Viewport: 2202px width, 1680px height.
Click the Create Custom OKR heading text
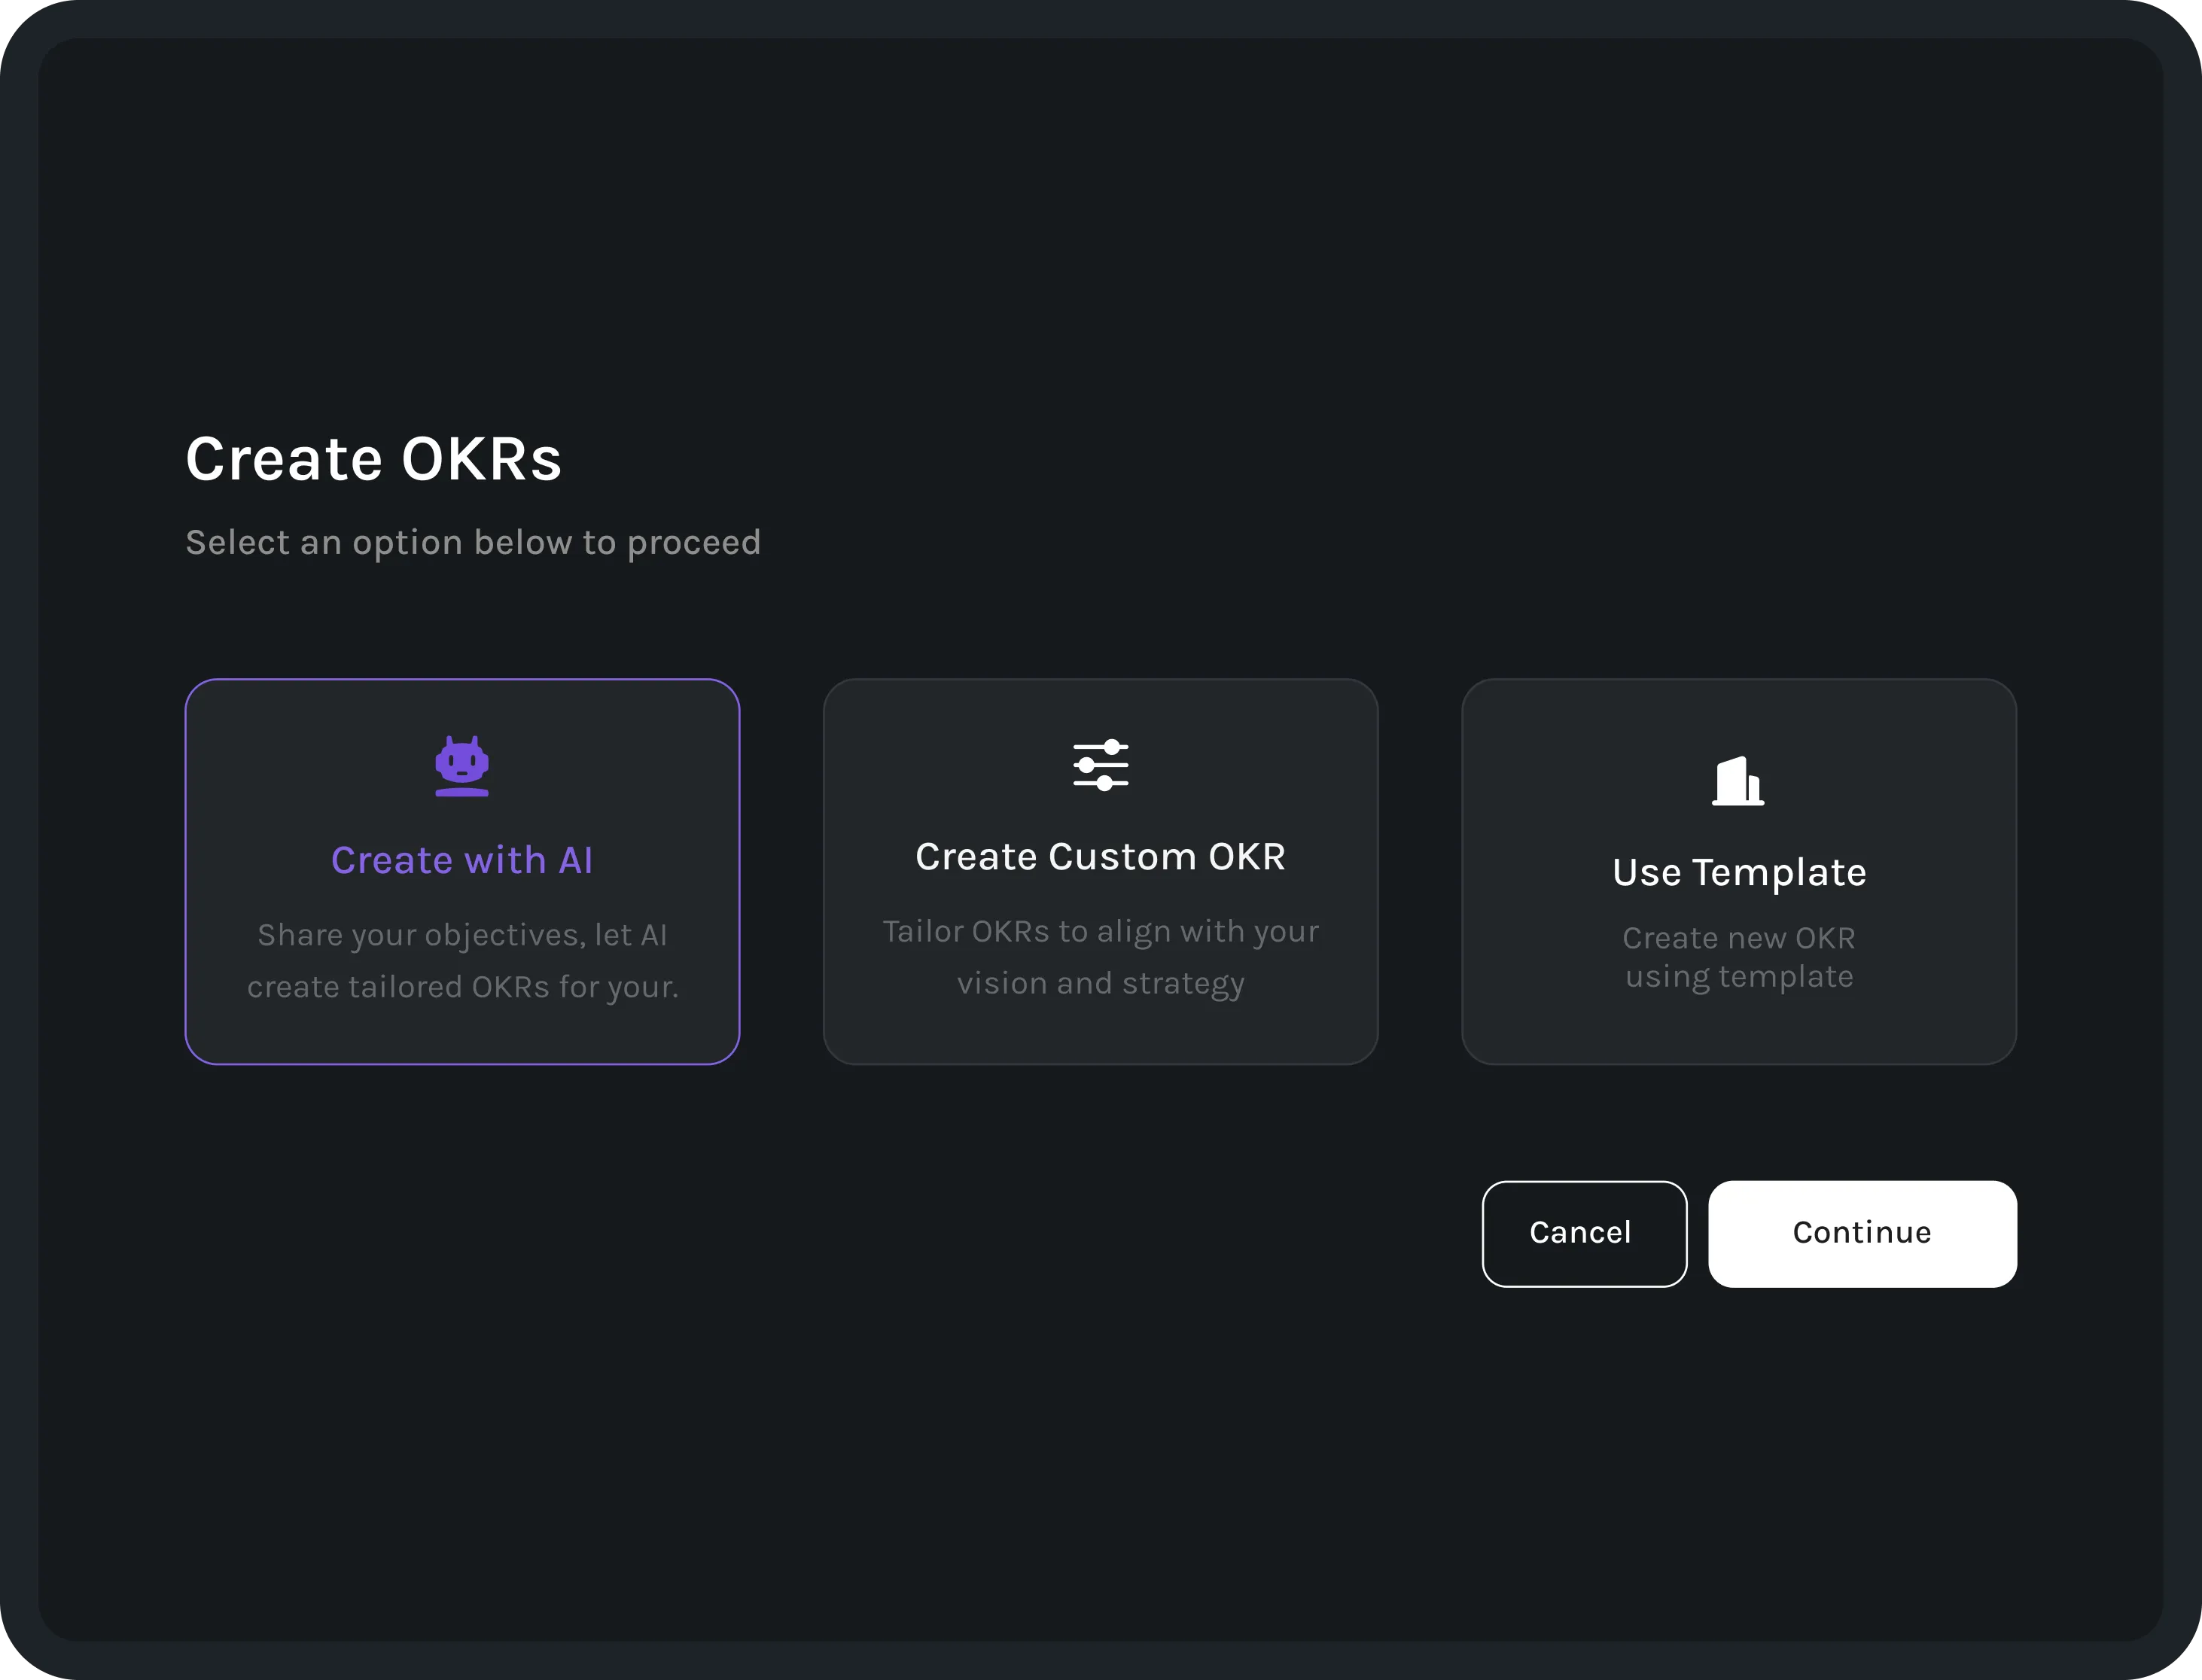(1100, 857)
